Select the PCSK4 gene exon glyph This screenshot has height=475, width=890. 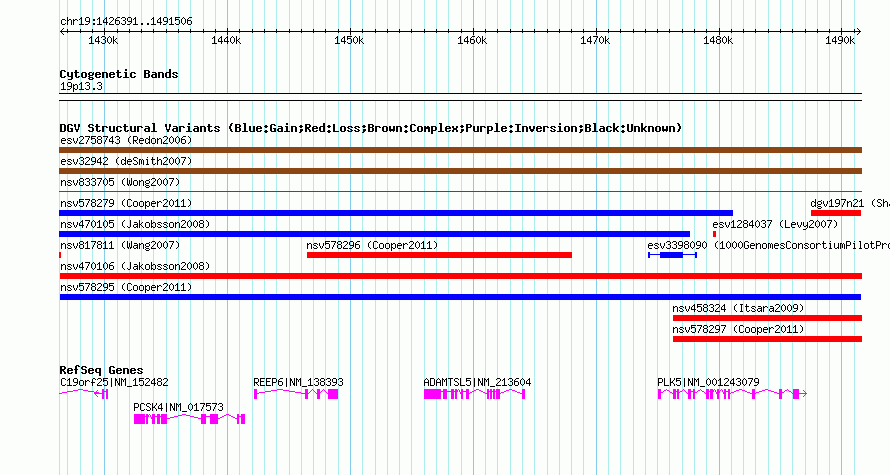(x=190, y=419)
